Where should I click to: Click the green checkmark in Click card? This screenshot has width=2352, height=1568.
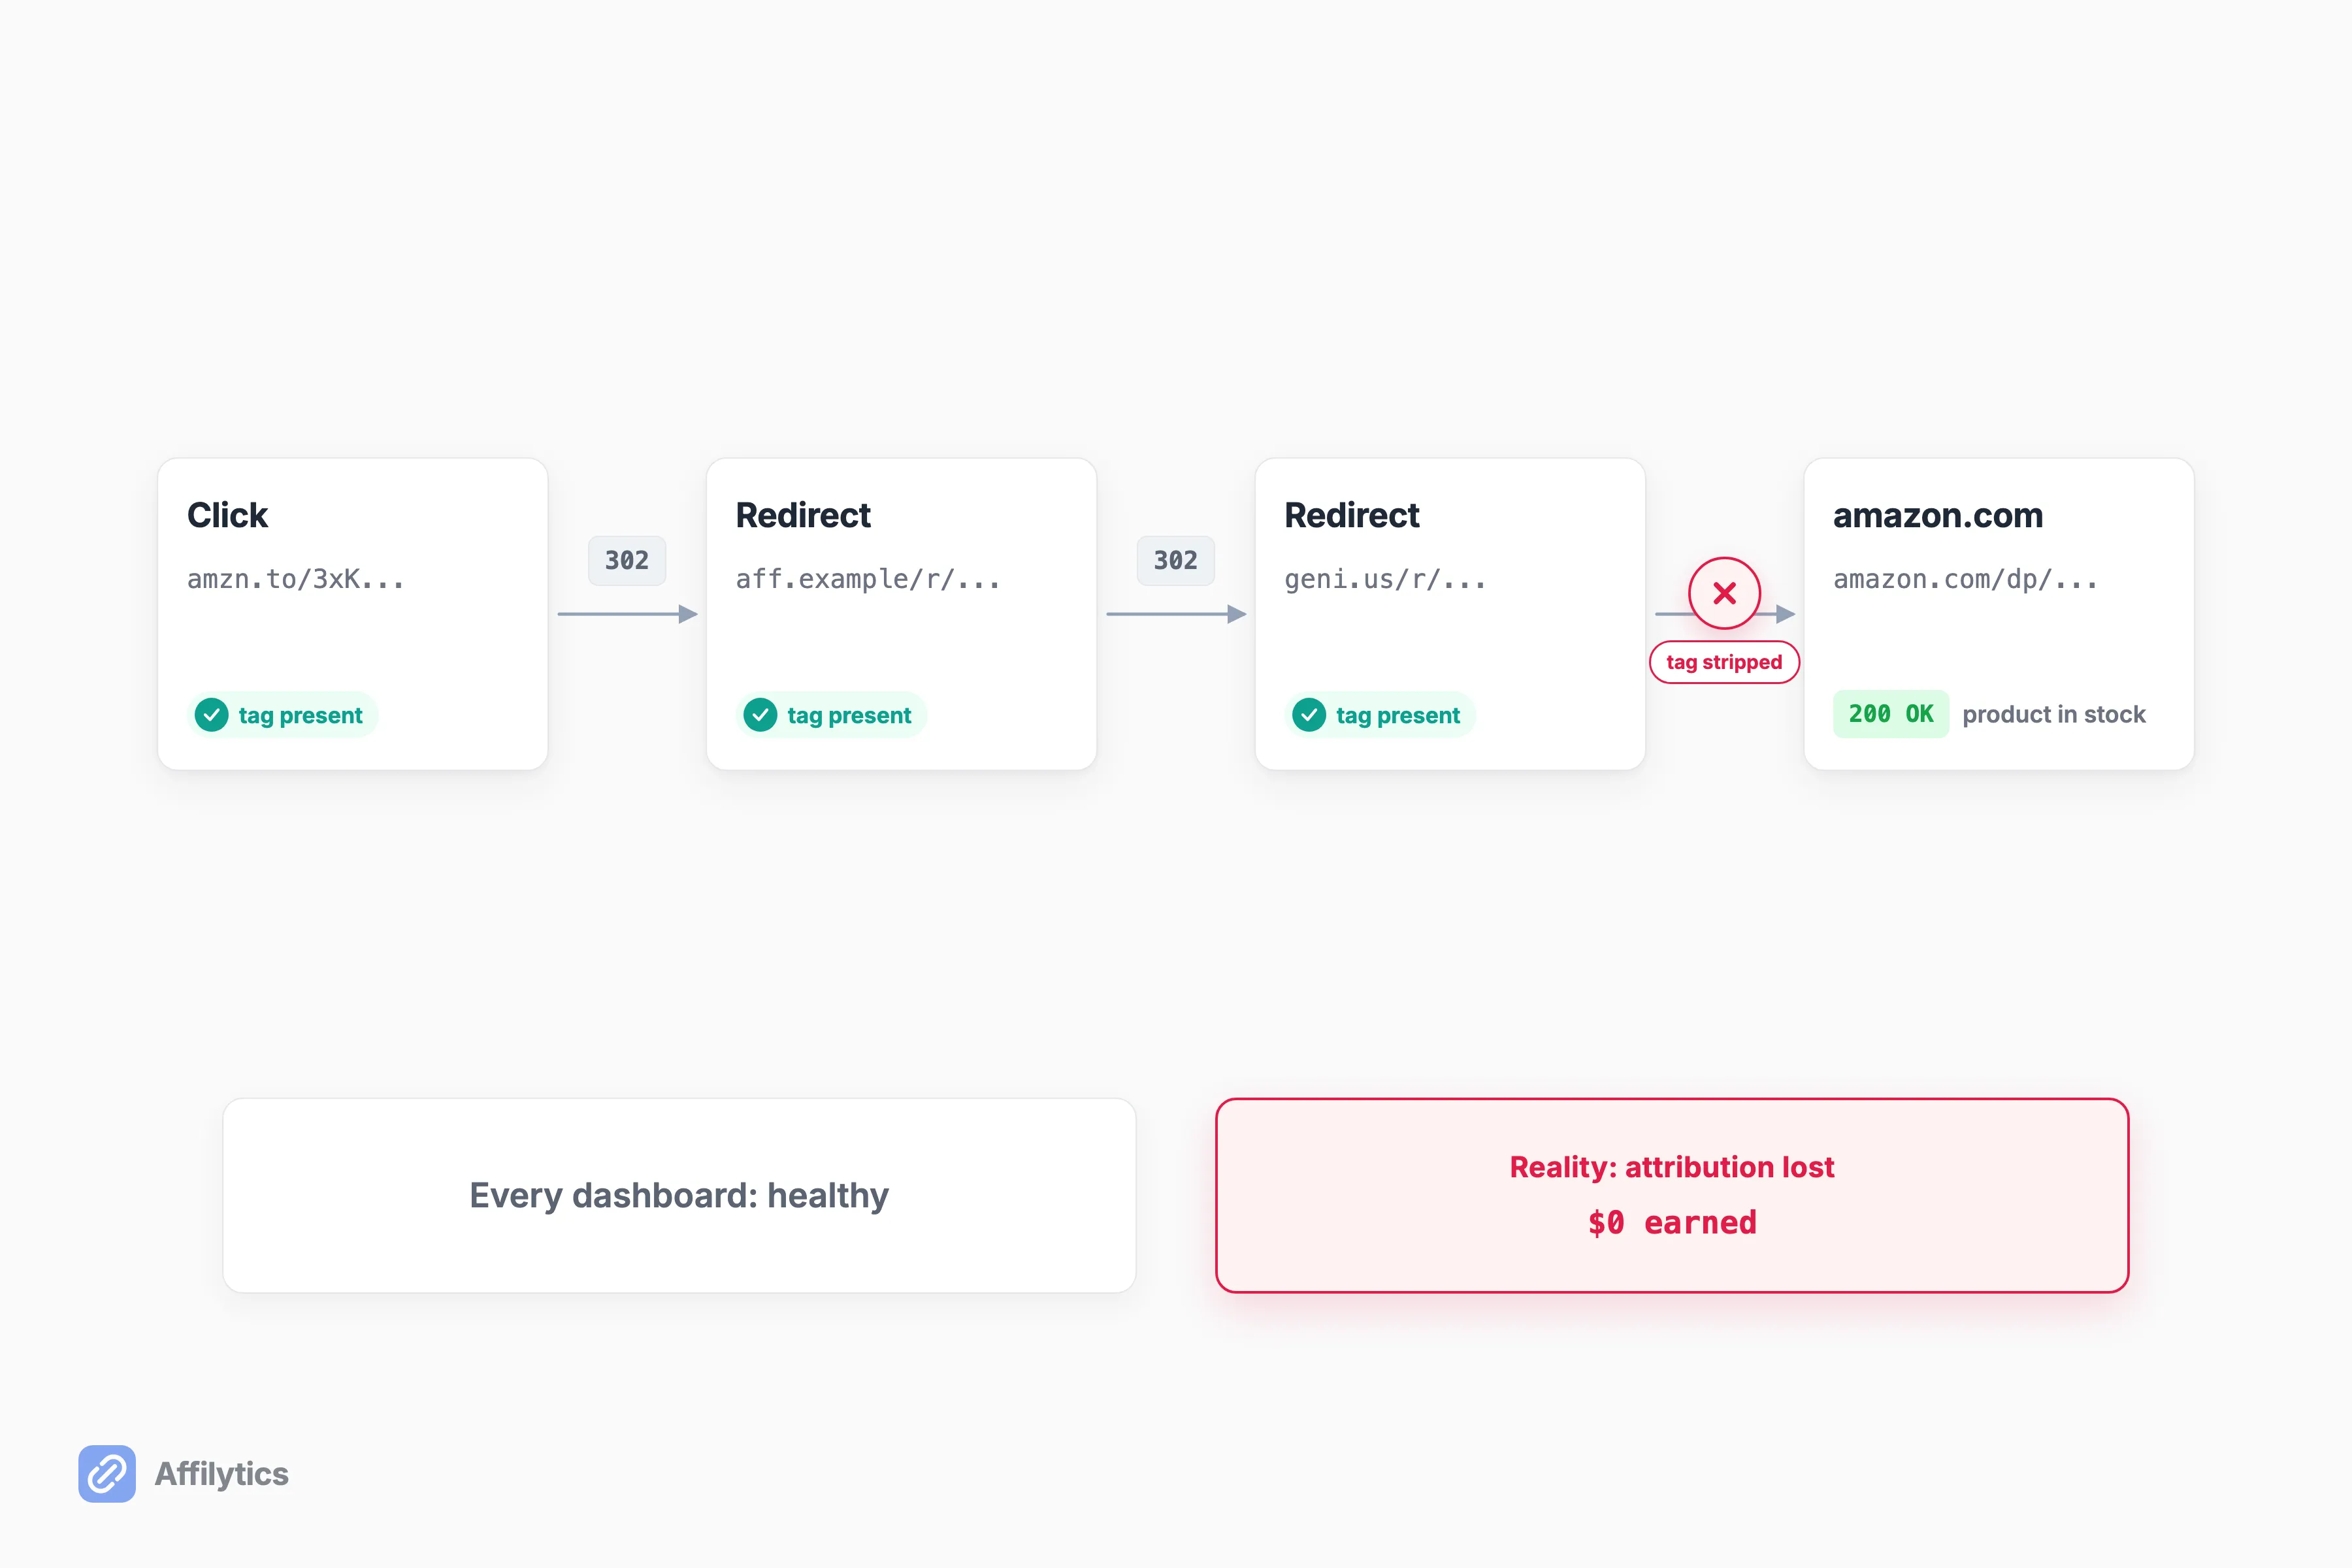coord(211,715)
